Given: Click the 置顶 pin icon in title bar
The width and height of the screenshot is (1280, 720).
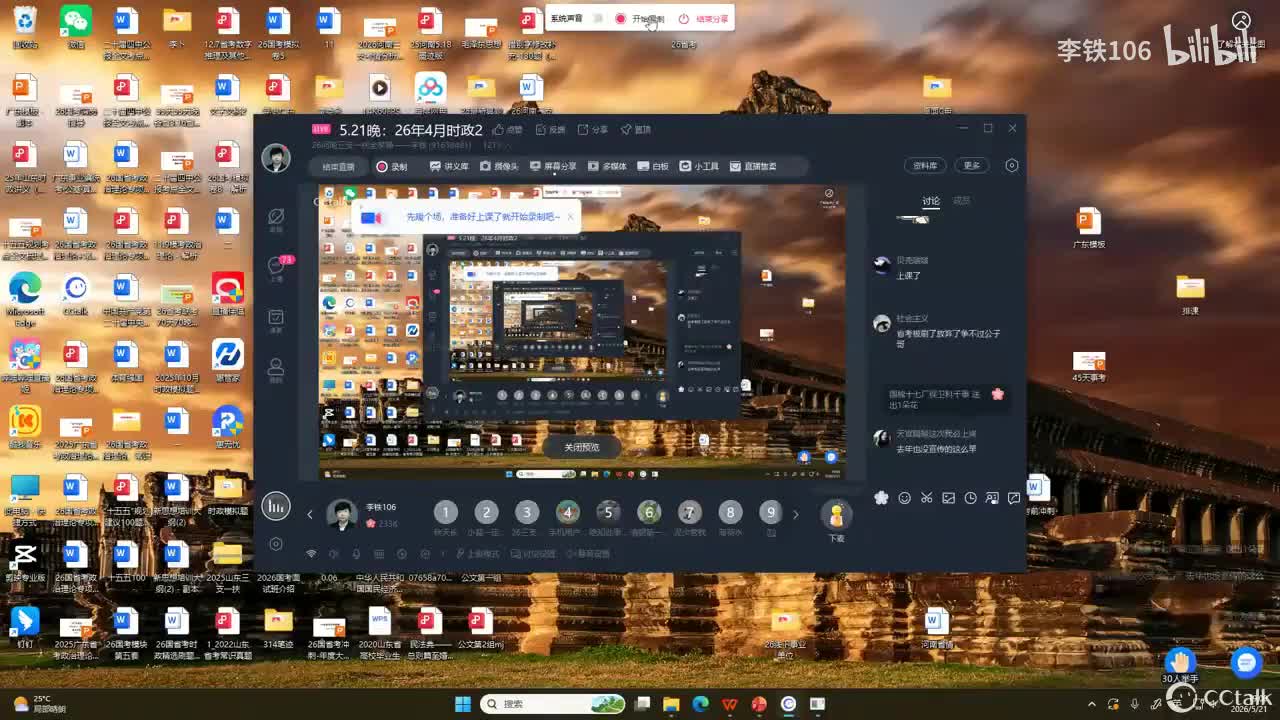Looking at the screenshot, I should [x=636, y=130].
